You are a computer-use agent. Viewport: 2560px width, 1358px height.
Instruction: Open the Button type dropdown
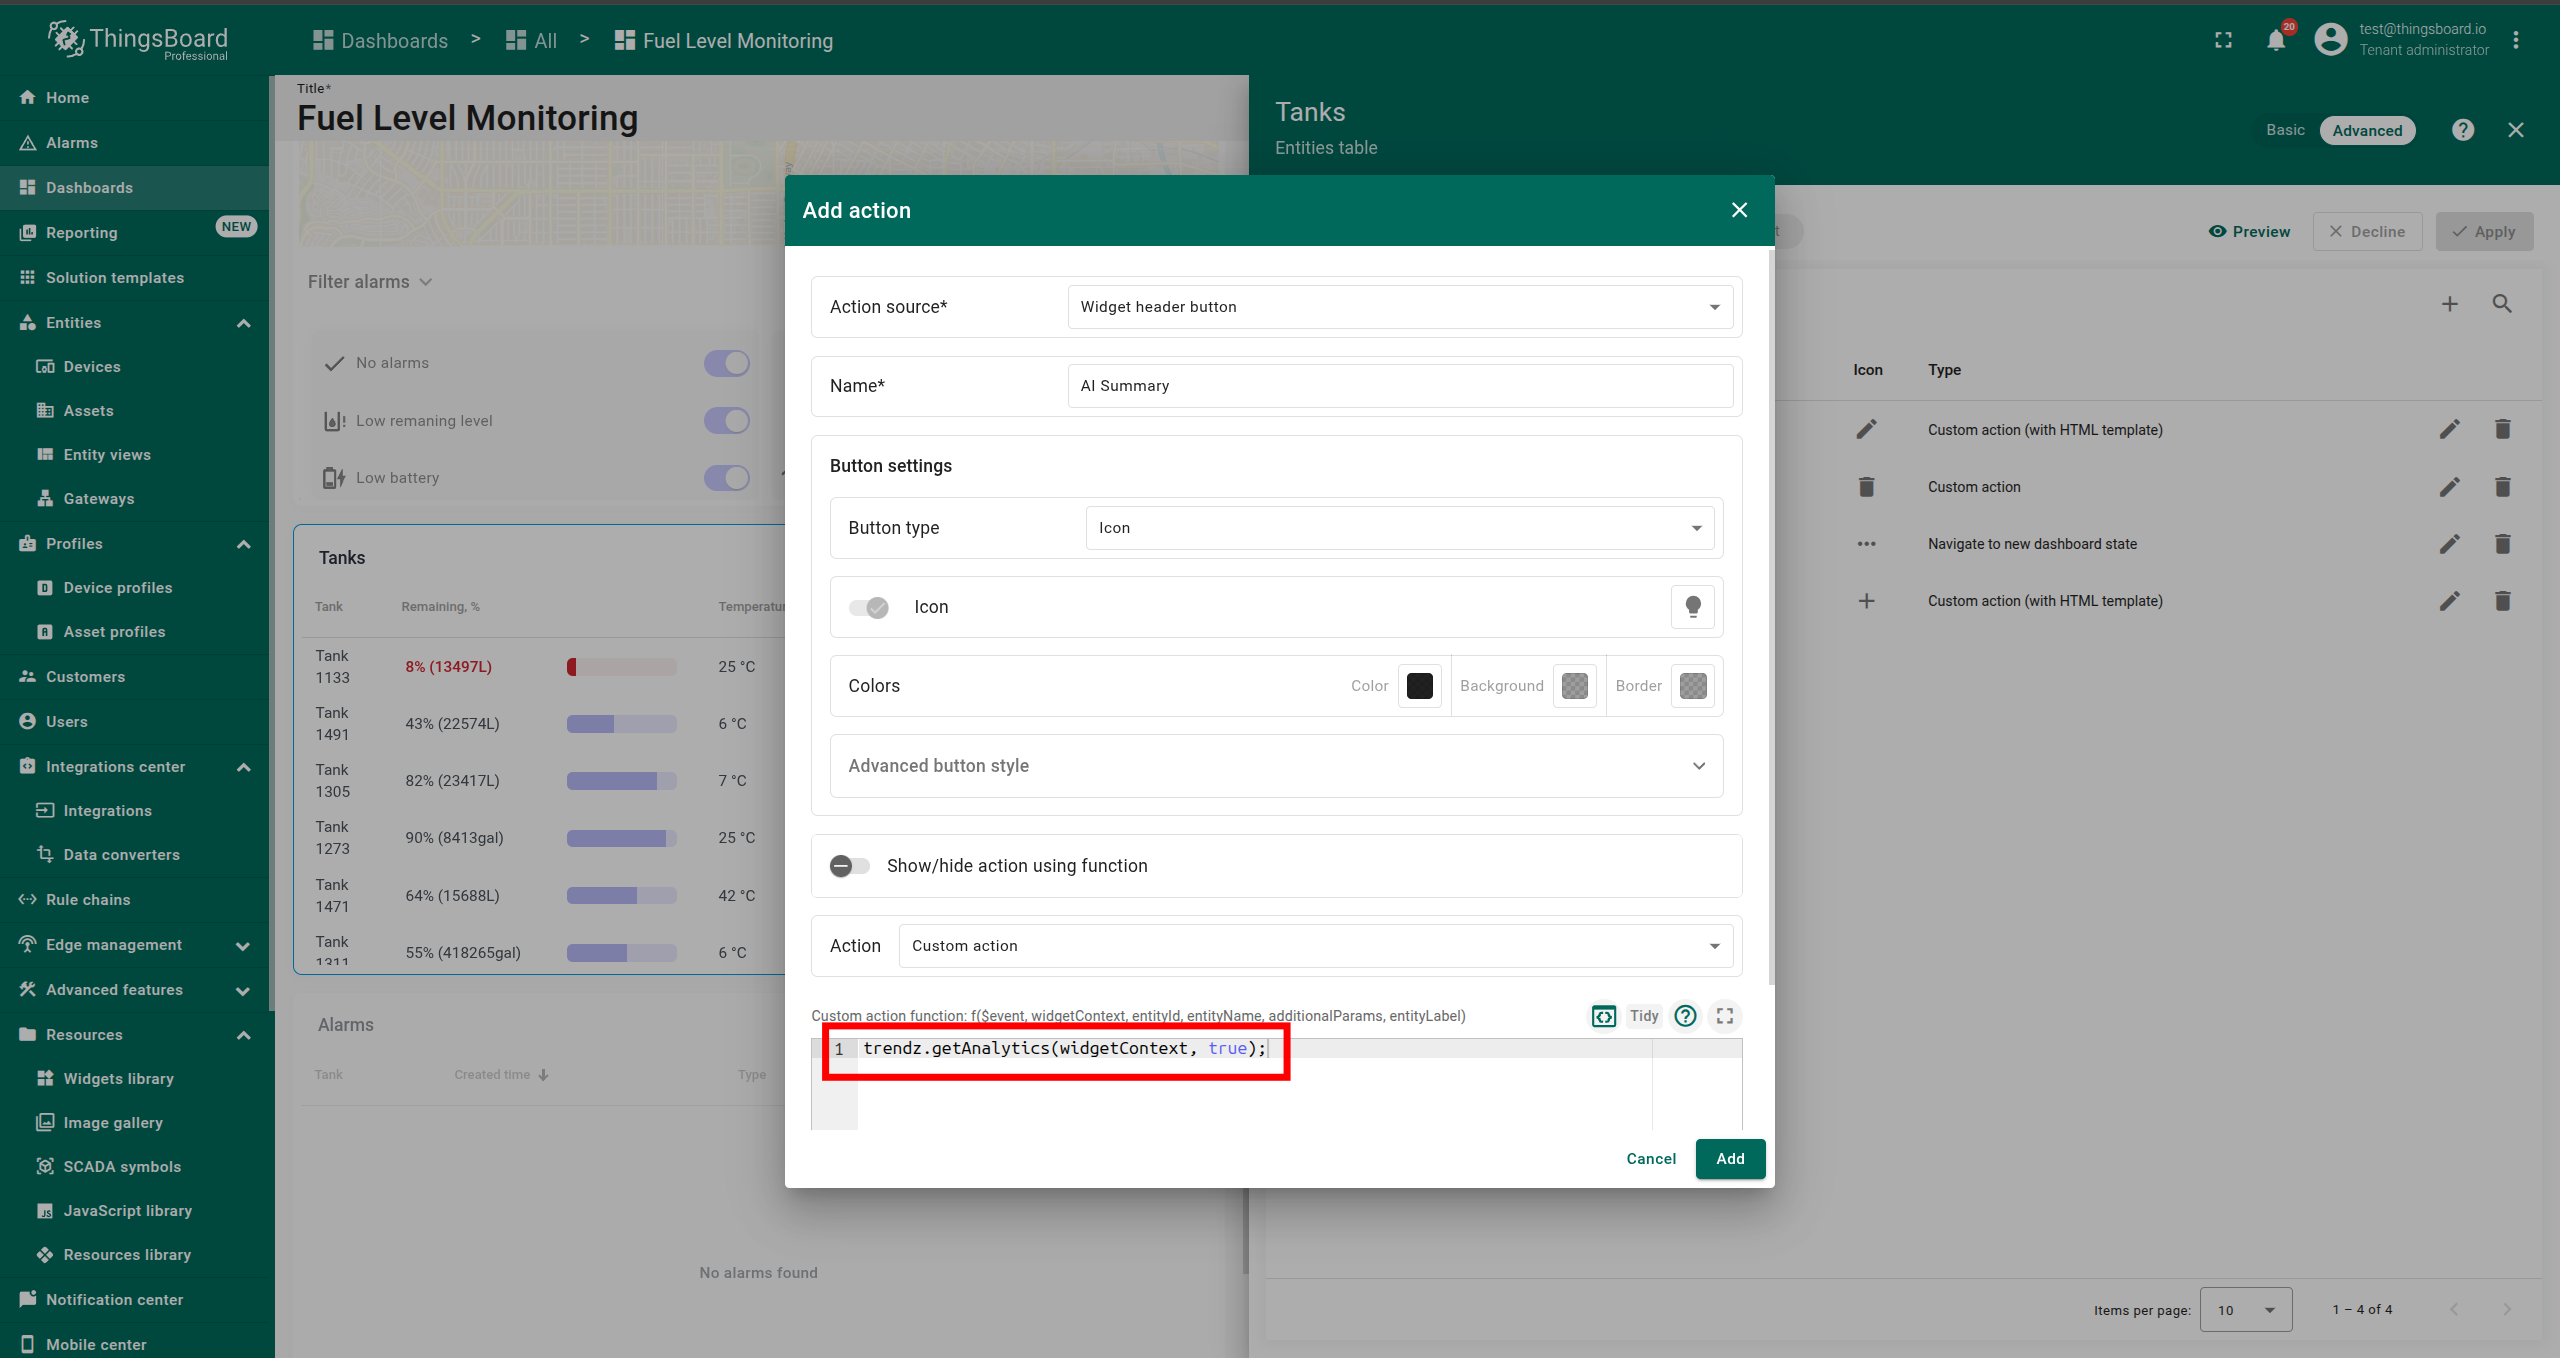pyautogui.click(x=1400, y=528)
